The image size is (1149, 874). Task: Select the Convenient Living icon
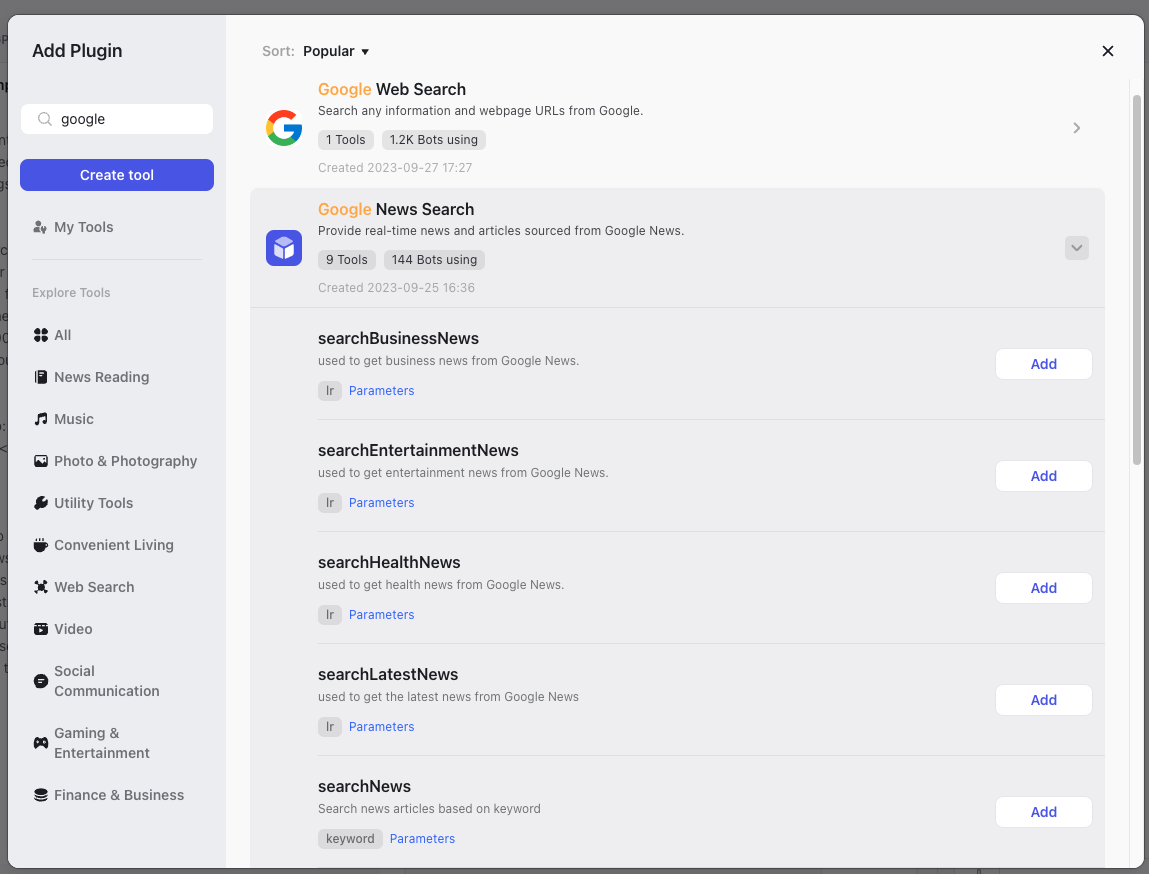point(40,545)
